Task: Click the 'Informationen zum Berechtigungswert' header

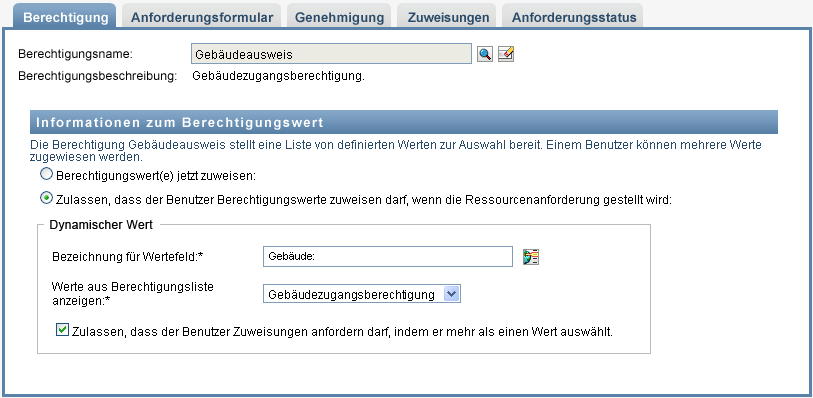Action: point(404,122)
